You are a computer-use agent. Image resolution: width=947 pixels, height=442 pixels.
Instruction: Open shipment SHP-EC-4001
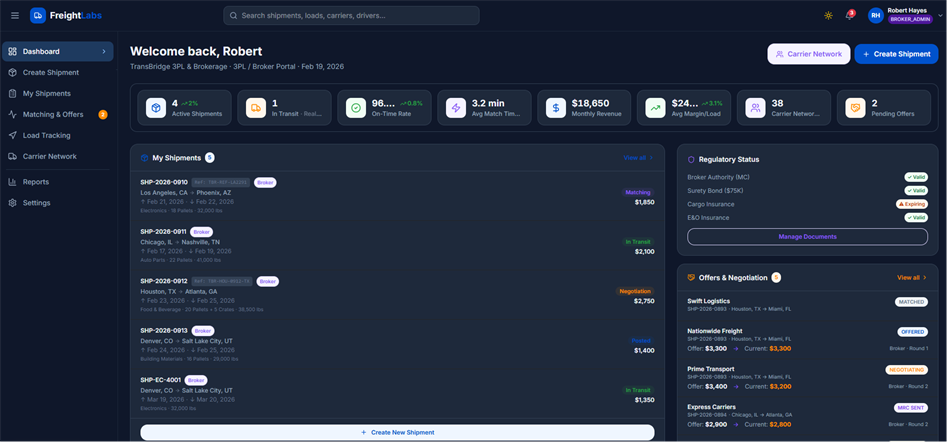[397, 394]
